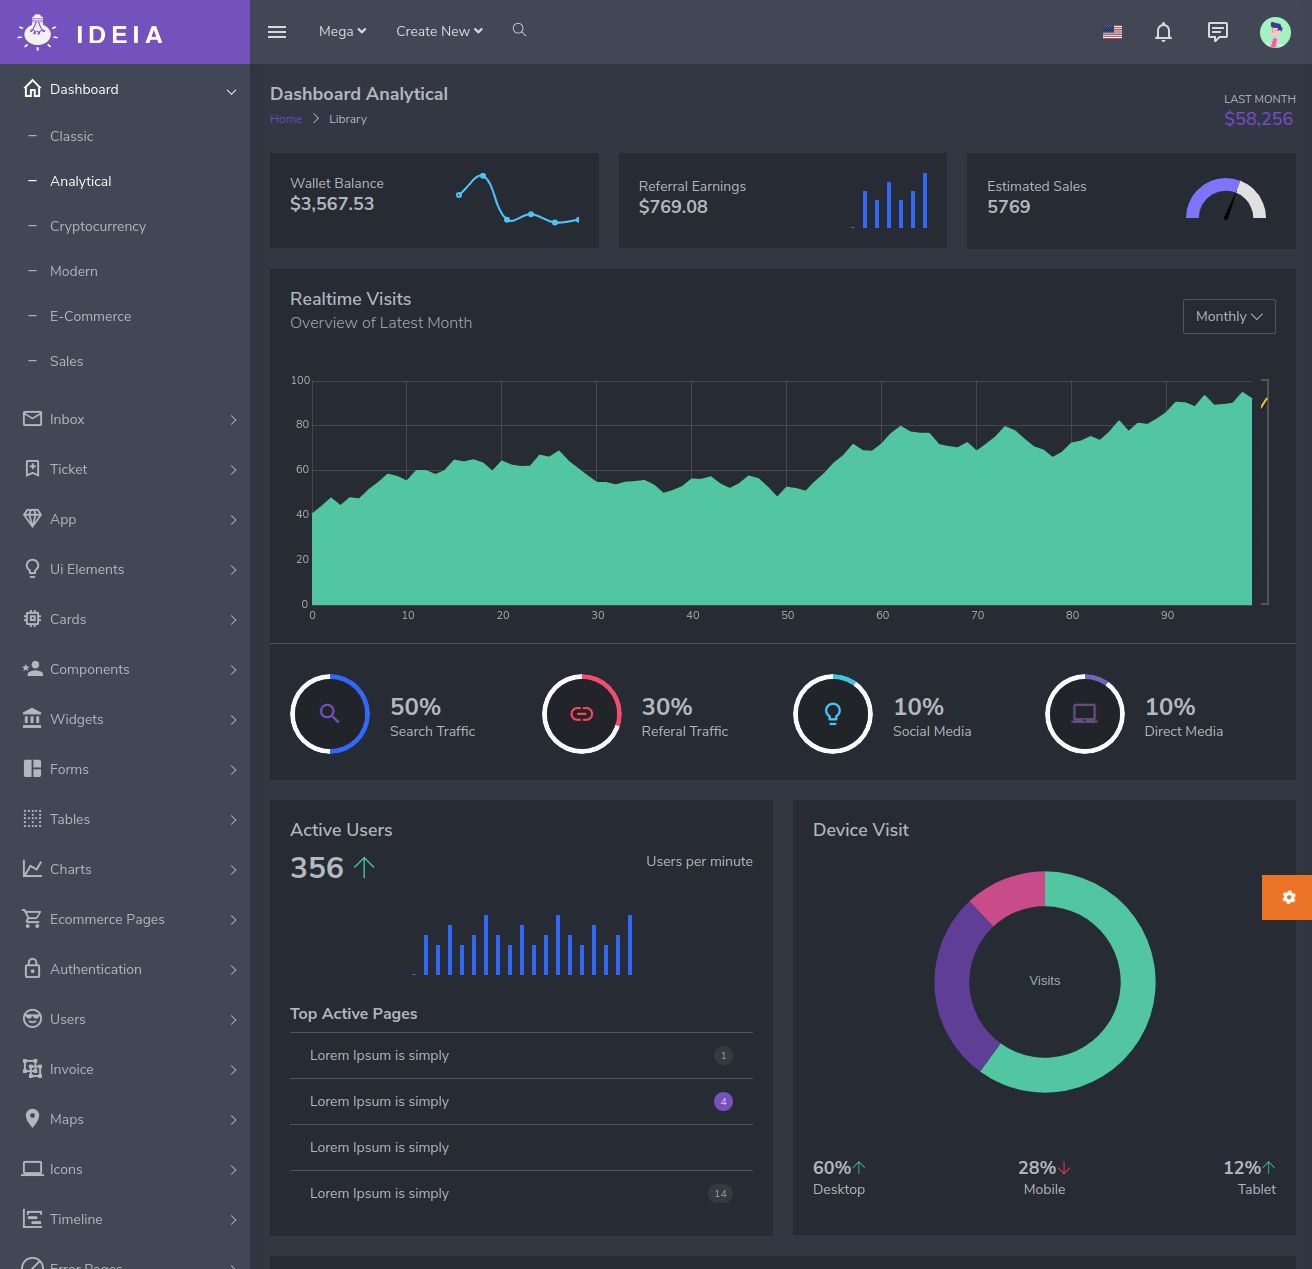Screen dimensions: 1312x1269
Task: Open the Monthly period dropdown
Action: (x=1228, y=316)
